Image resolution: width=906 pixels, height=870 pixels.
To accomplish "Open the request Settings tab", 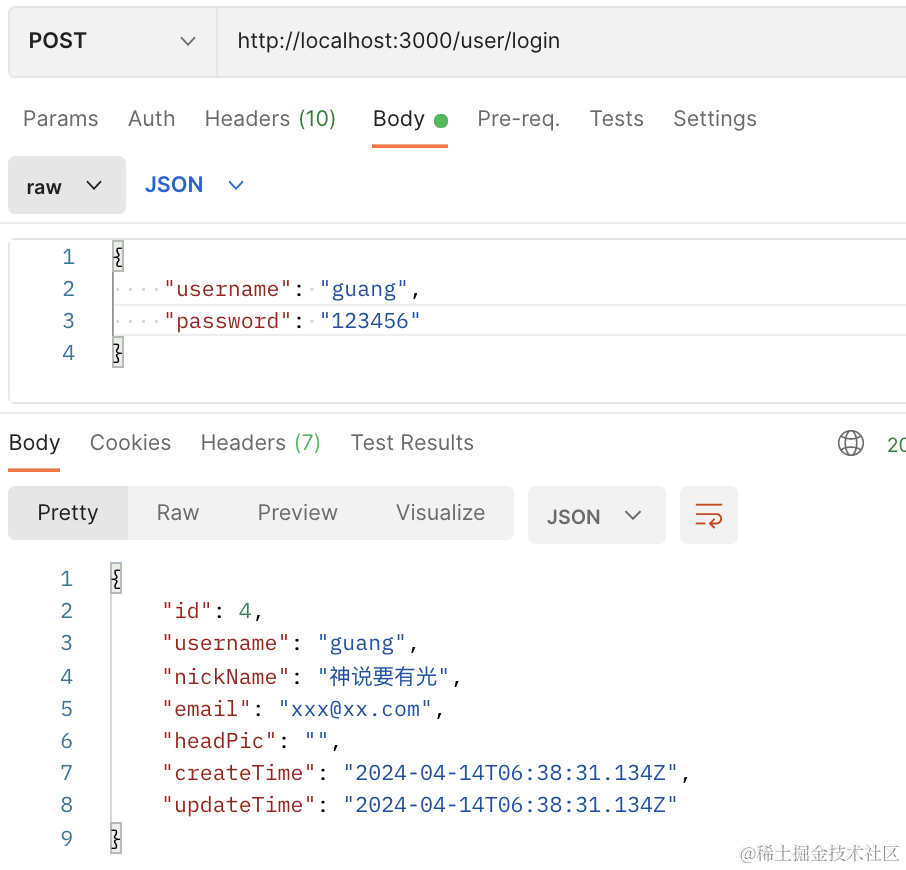I will pyautogui.click(x=714, y=119).
